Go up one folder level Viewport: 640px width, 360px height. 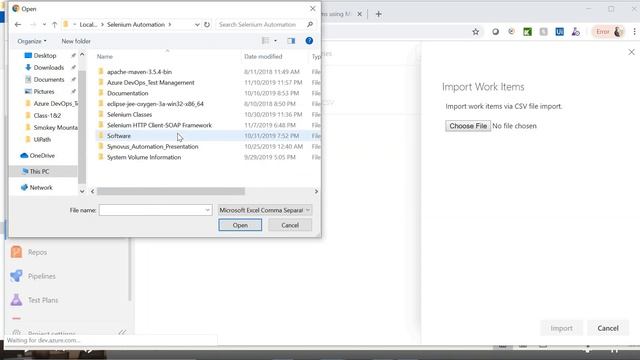click(54, 24)
